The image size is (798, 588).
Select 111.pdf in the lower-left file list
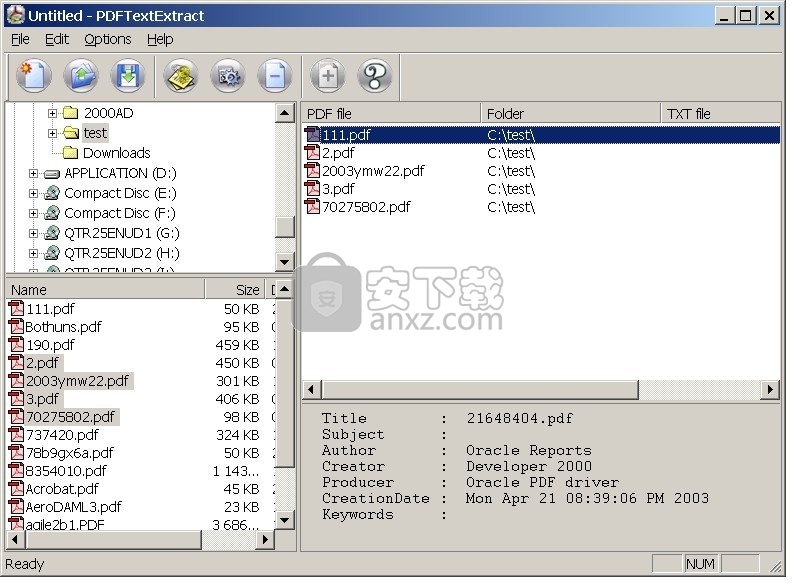point(50,309)
